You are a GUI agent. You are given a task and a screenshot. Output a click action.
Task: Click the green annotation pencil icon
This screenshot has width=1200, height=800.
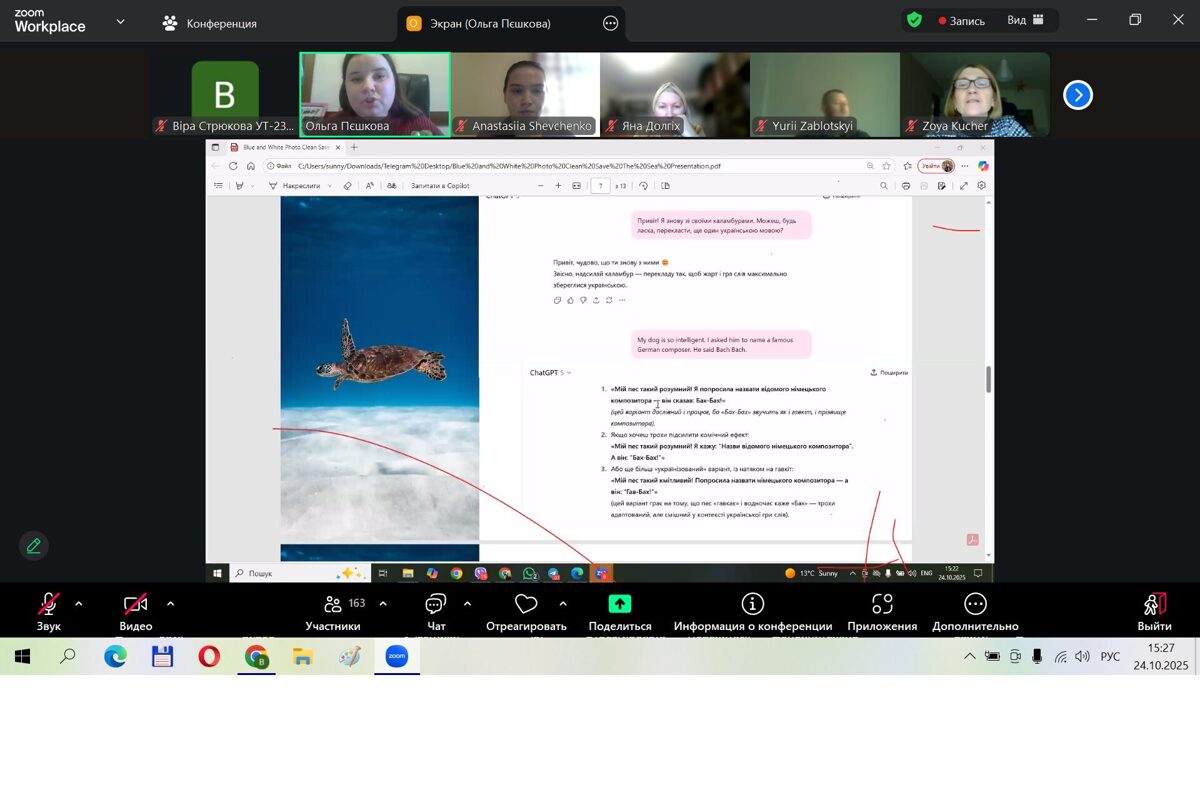34,546
